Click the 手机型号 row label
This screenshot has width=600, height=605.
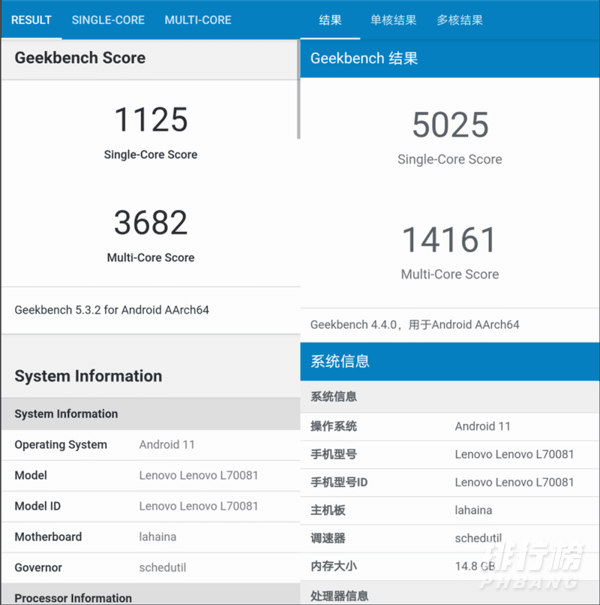coord(334,455)
